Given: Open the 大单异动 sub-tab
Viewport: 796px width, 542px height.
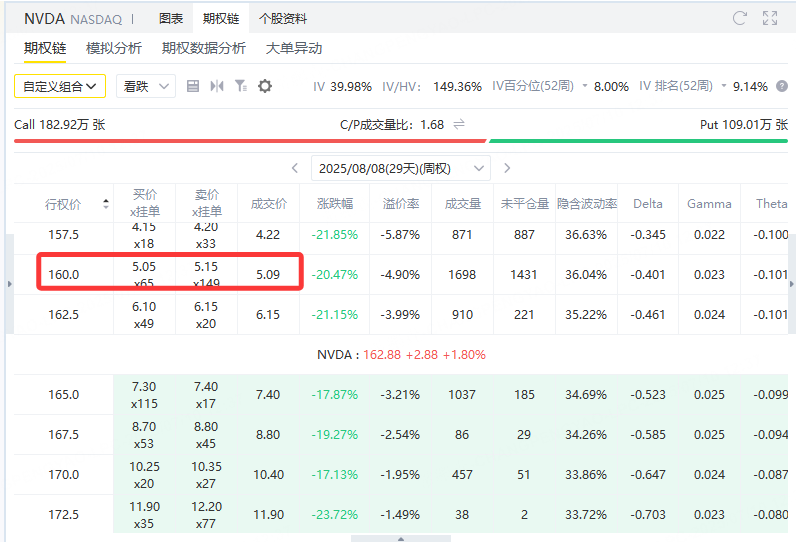Looking at the screenshot, I should [x=294, y=48].
